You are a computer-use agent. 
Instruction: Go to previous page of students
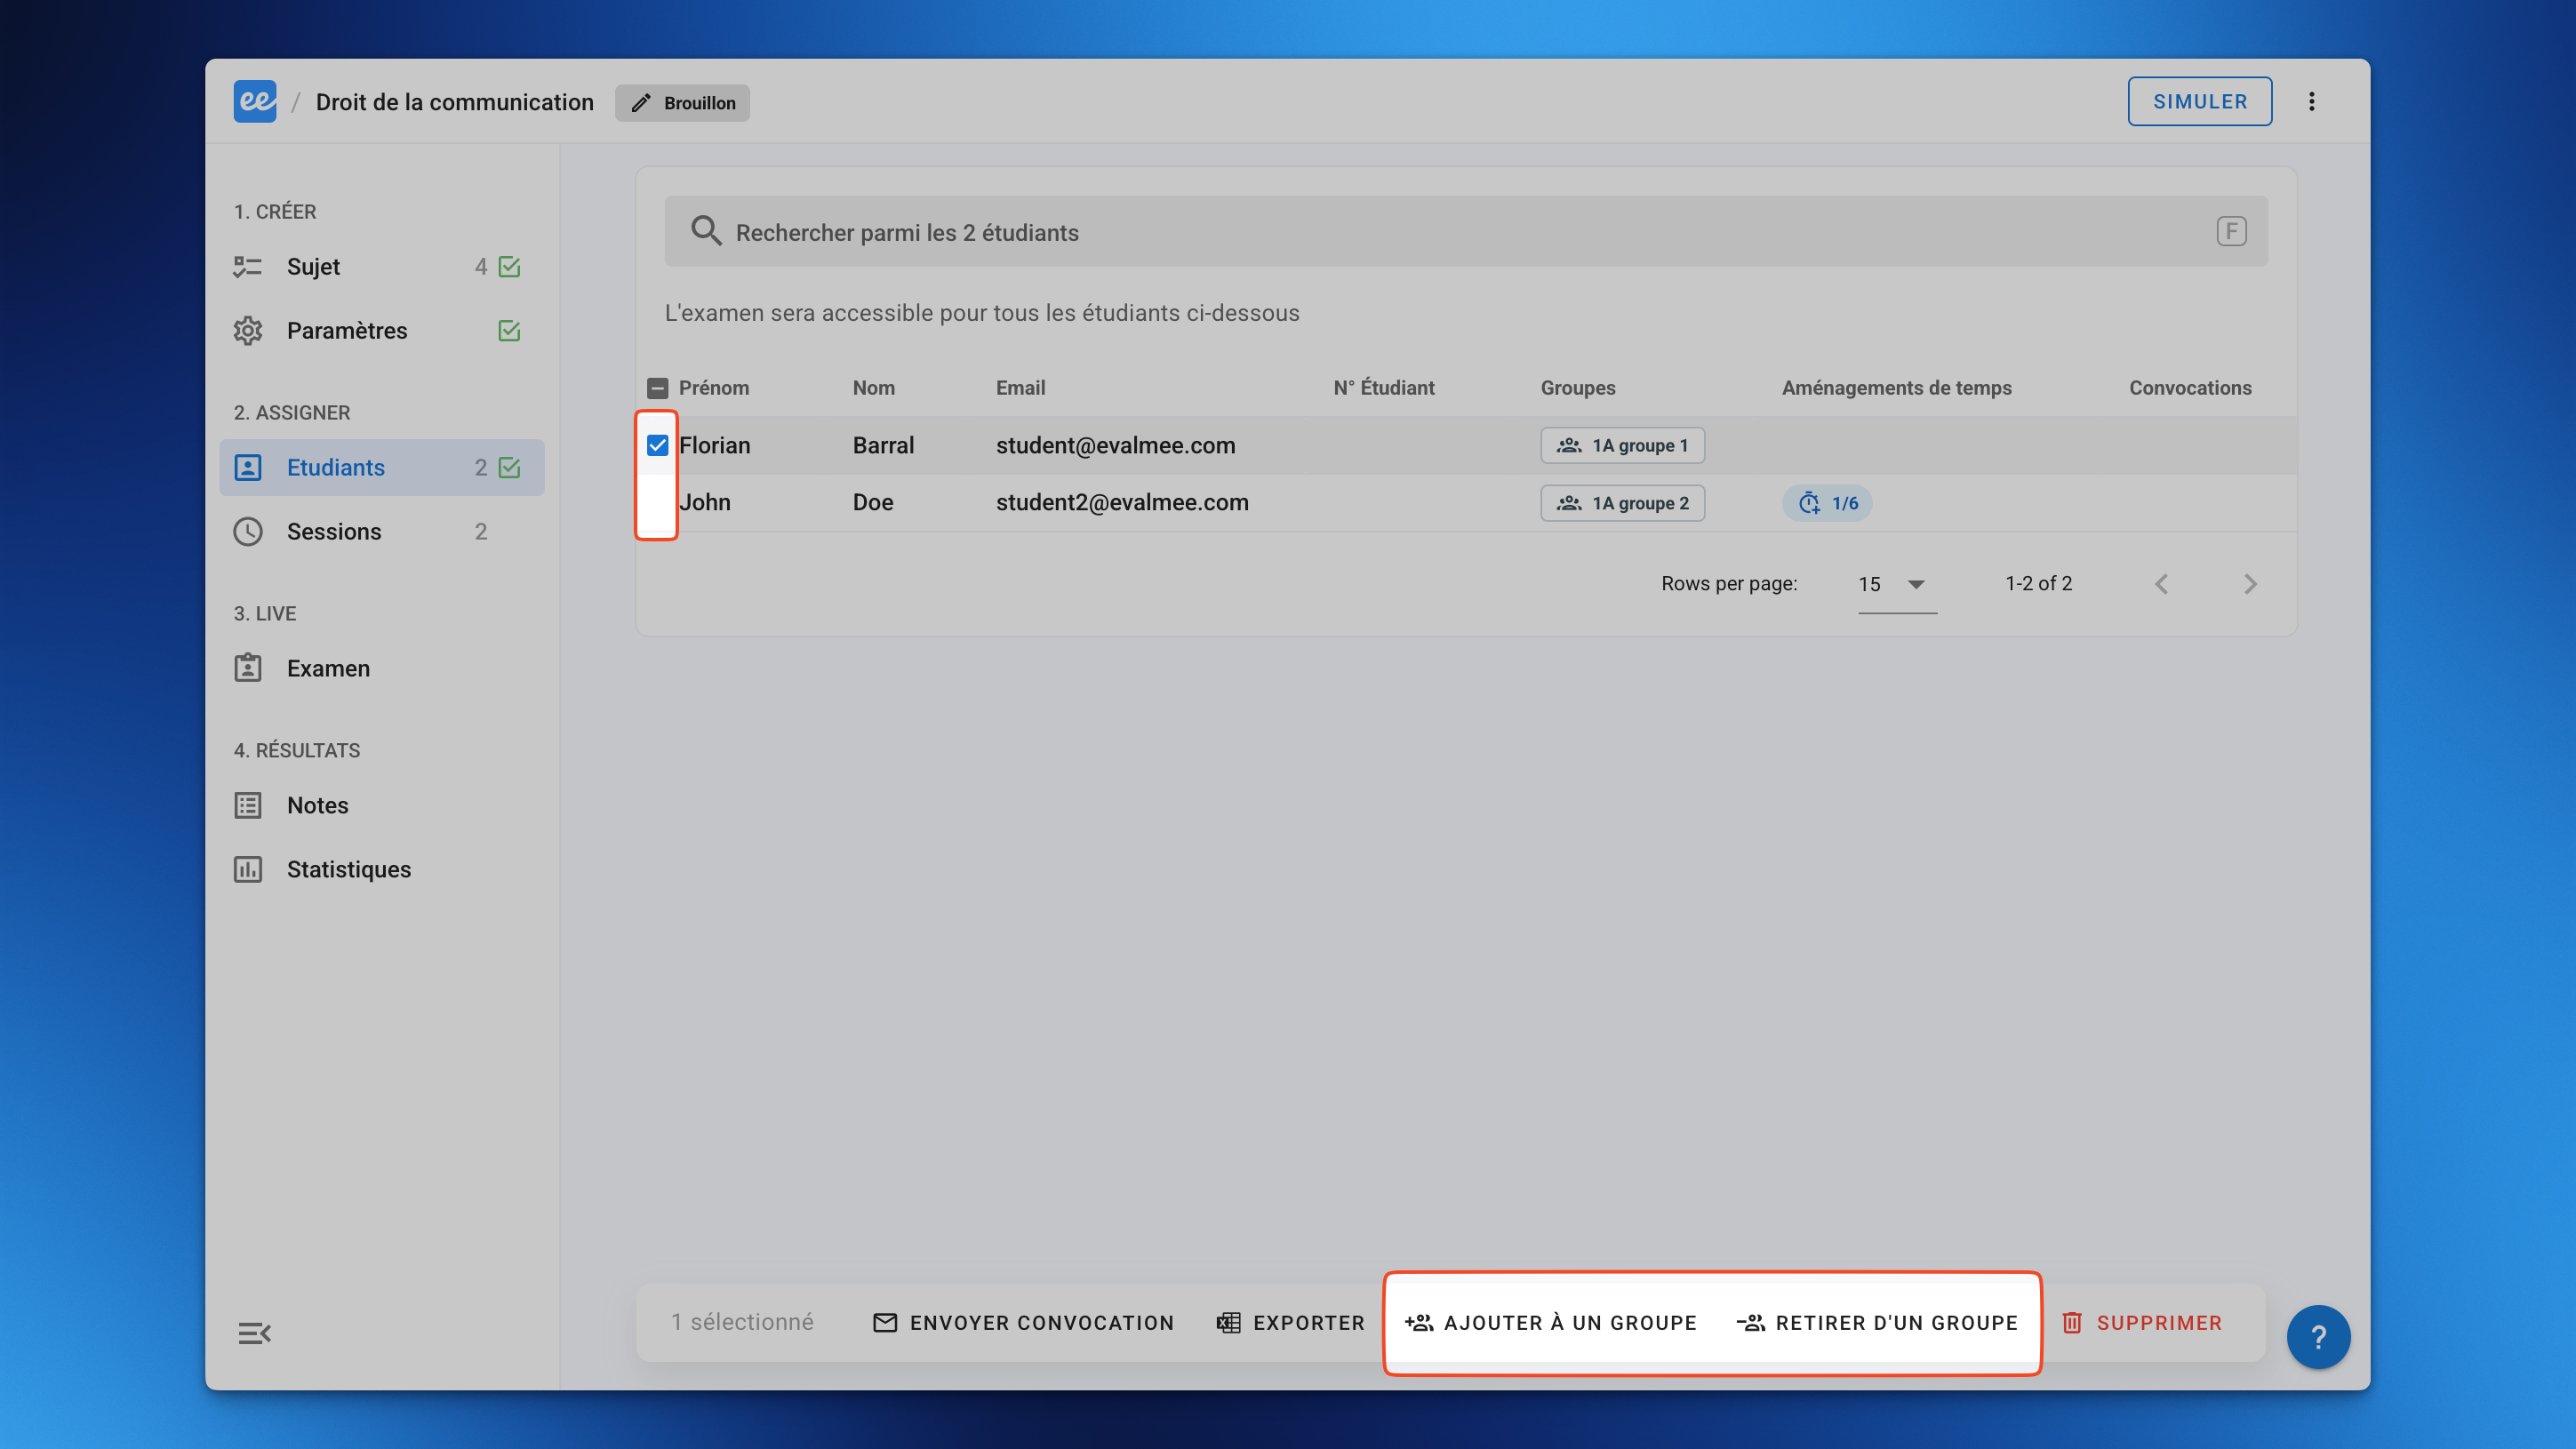pos(2161,584)
